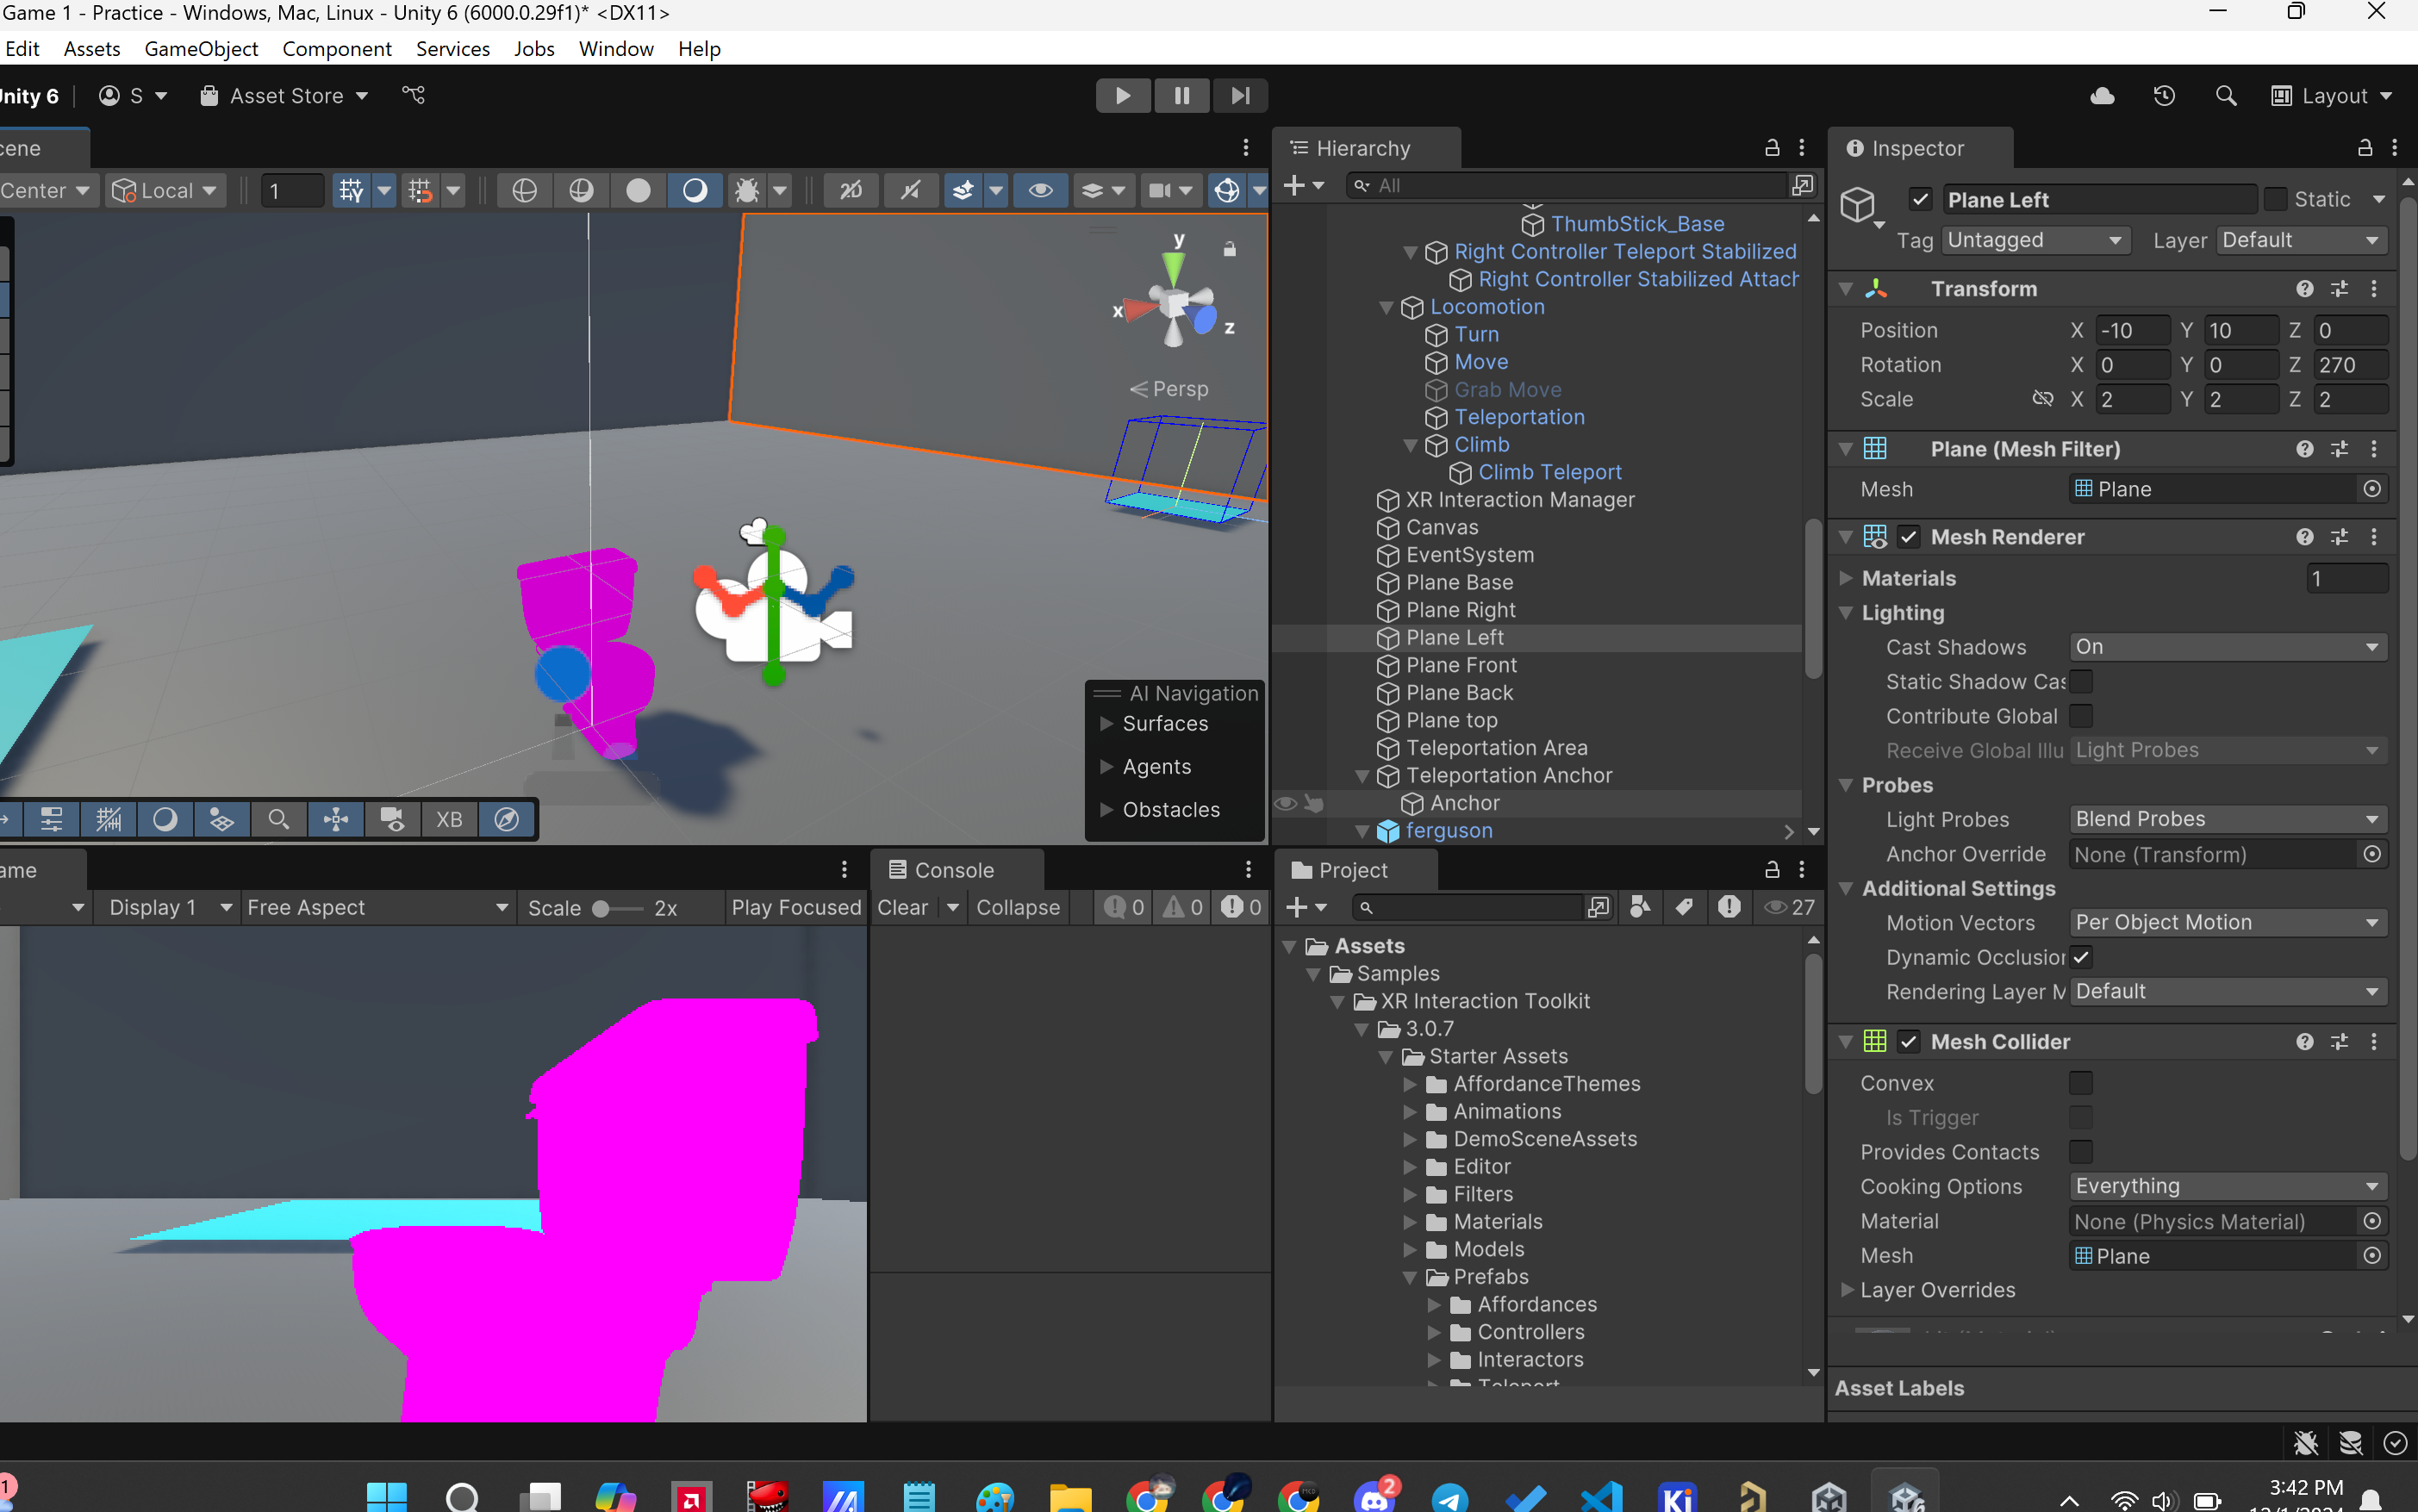Step forward one frame
This screenshot has width=2418, height=1512.
point(1240,95)
